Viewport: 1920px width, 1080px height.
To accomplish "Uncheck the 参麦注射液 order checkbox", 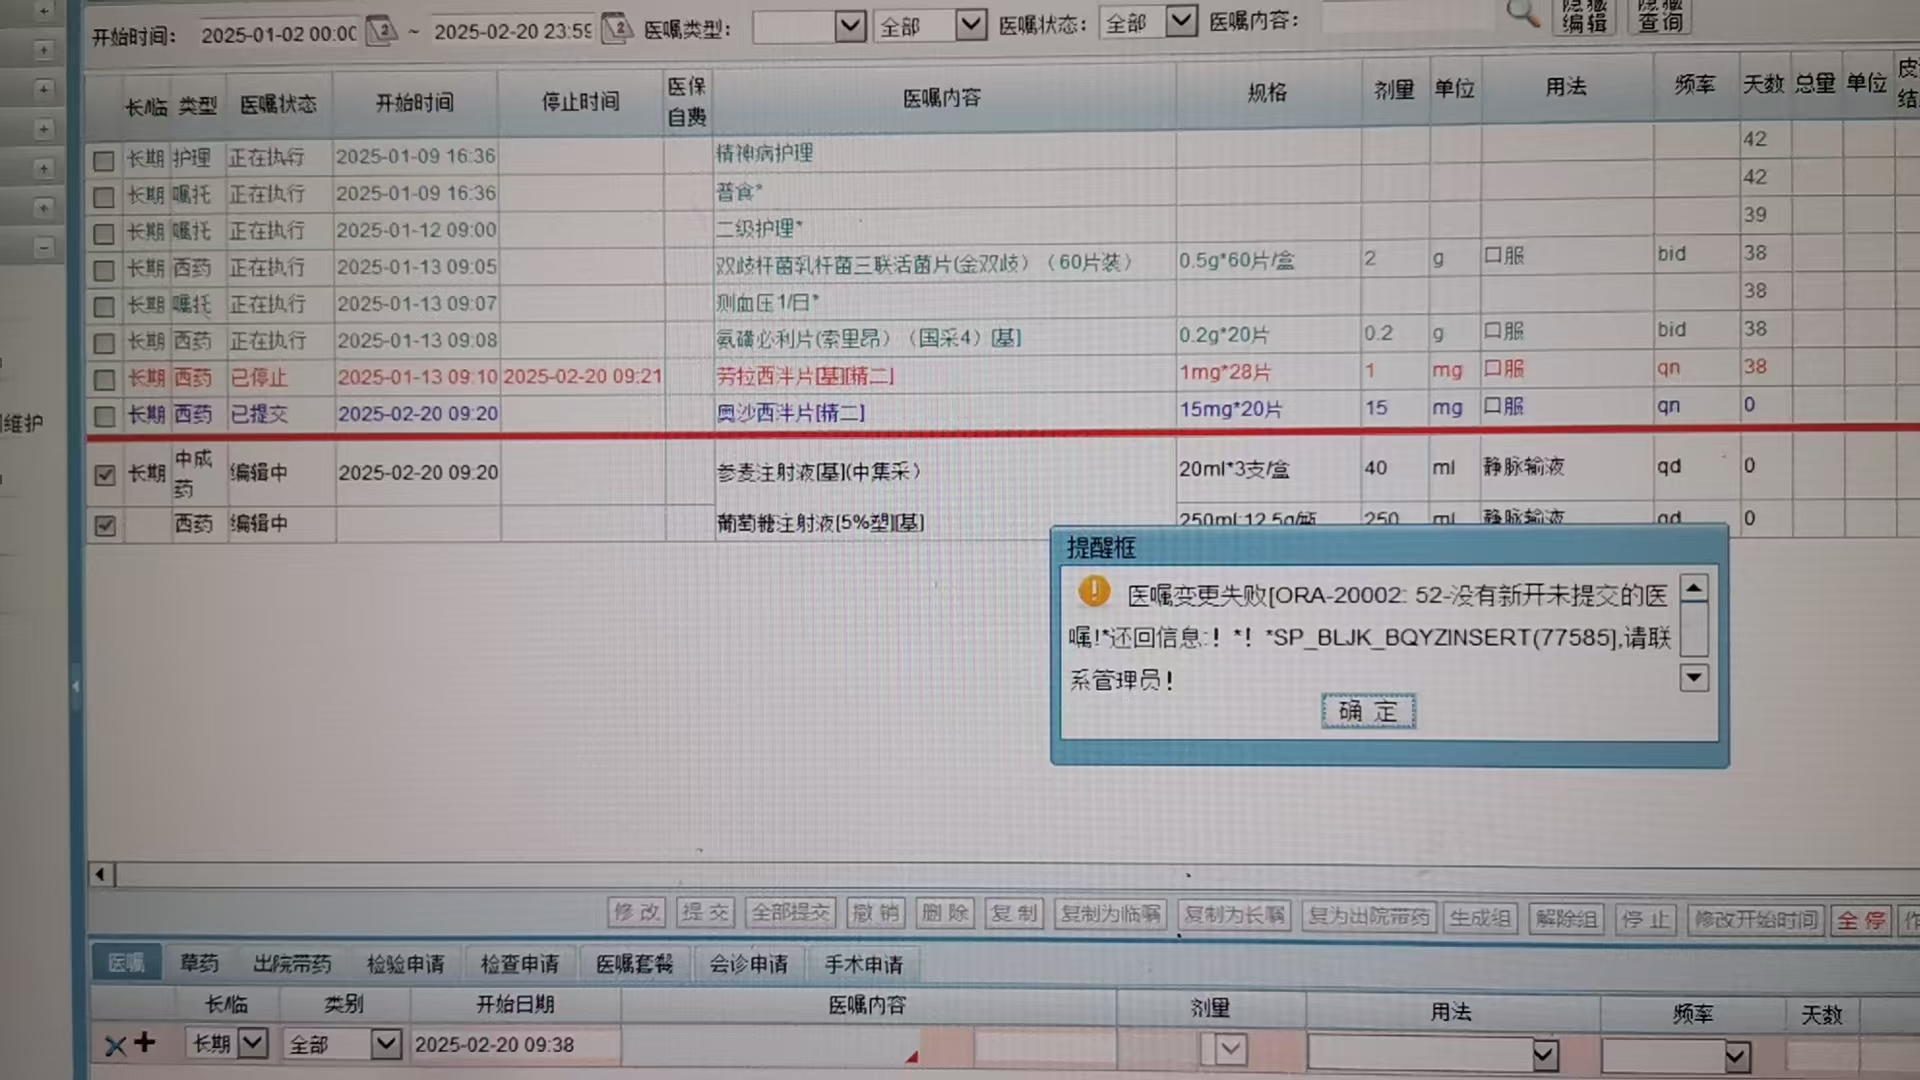I will point(105,475).
